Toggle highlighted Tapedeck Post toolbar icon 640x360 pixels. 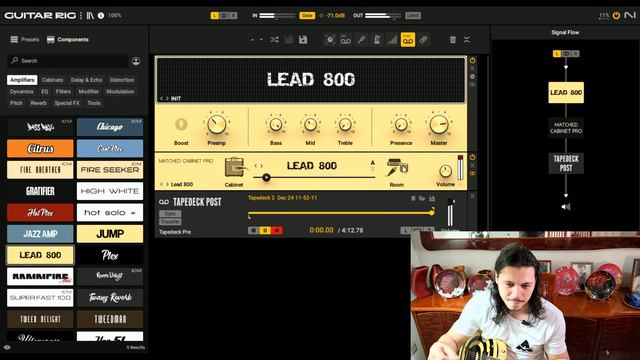(x=408, y=40)
